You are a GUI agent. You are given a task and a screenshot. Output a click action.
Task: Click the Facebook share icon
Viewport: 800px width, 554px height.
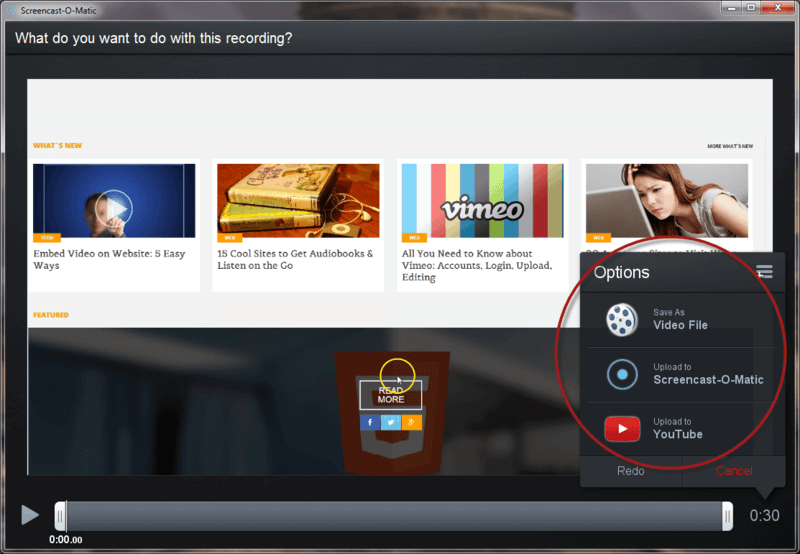coord(370,422)
